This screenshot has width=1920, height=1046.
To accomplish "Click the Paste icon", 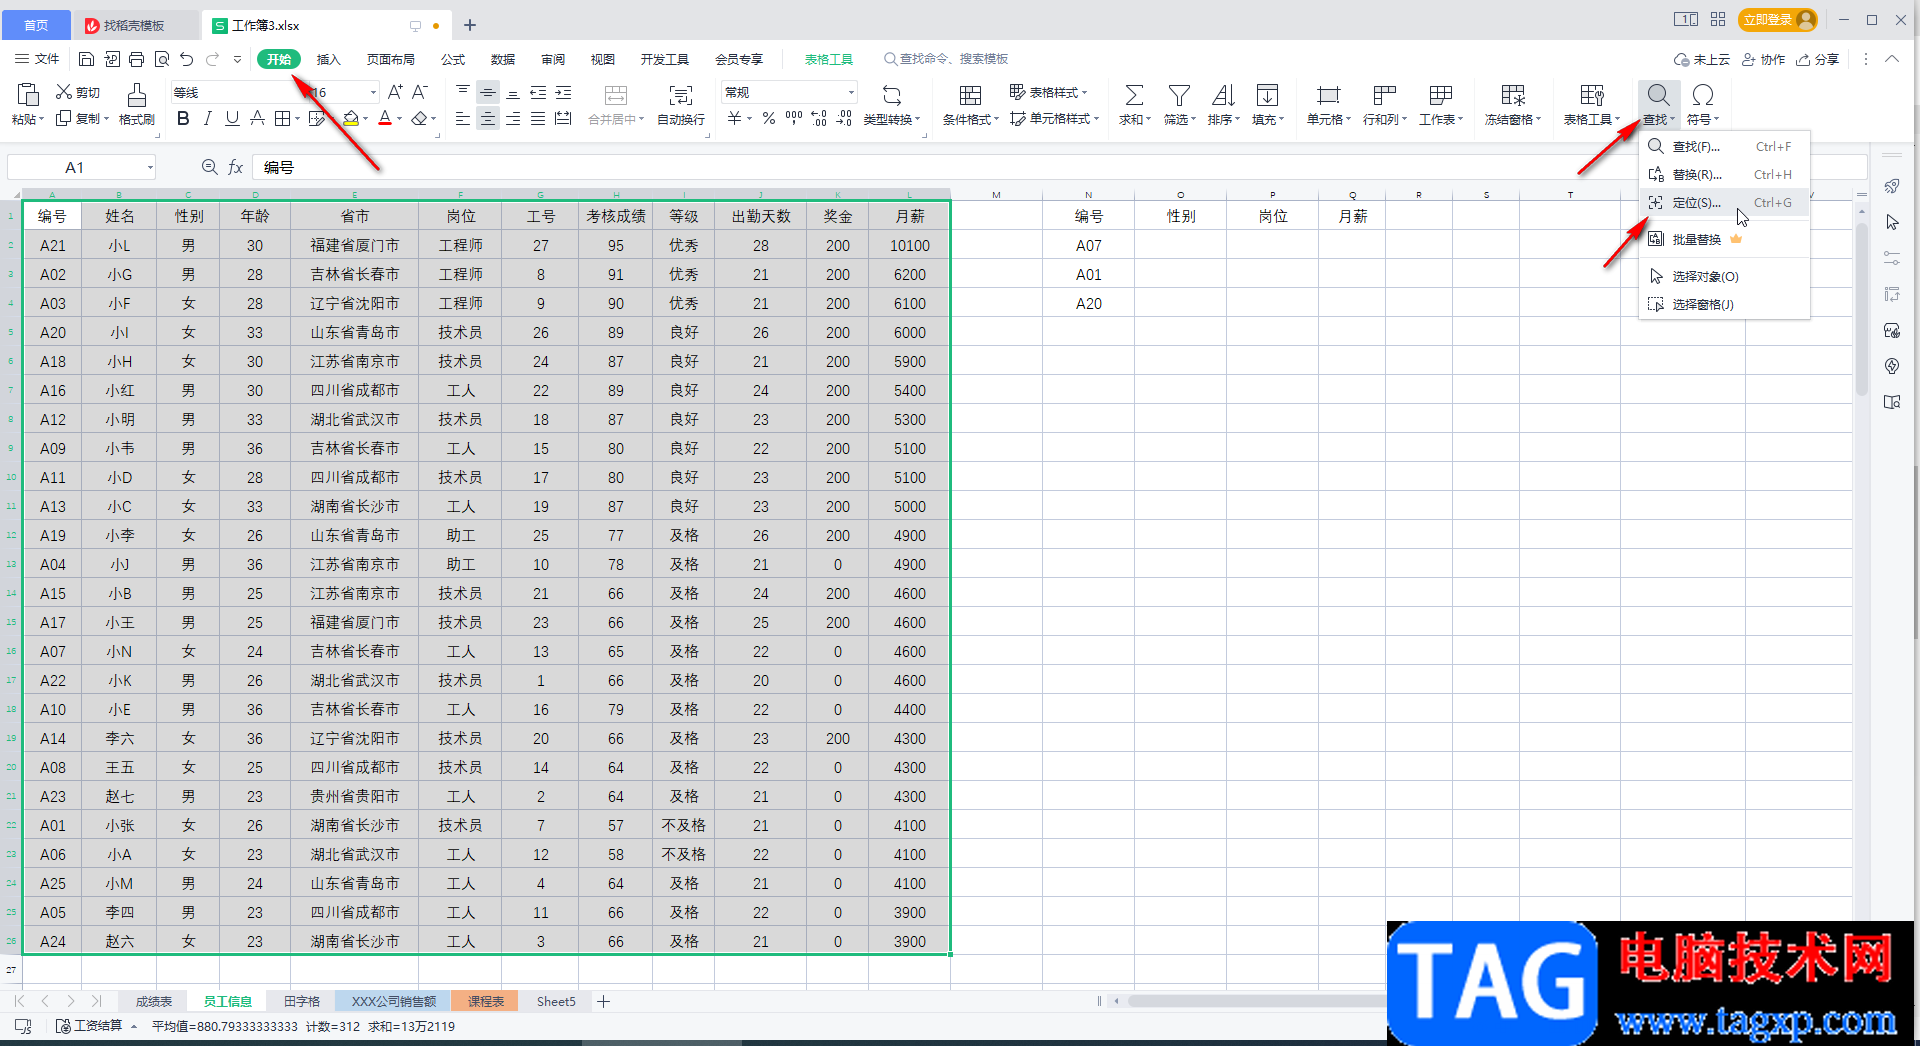I will 28,95.
